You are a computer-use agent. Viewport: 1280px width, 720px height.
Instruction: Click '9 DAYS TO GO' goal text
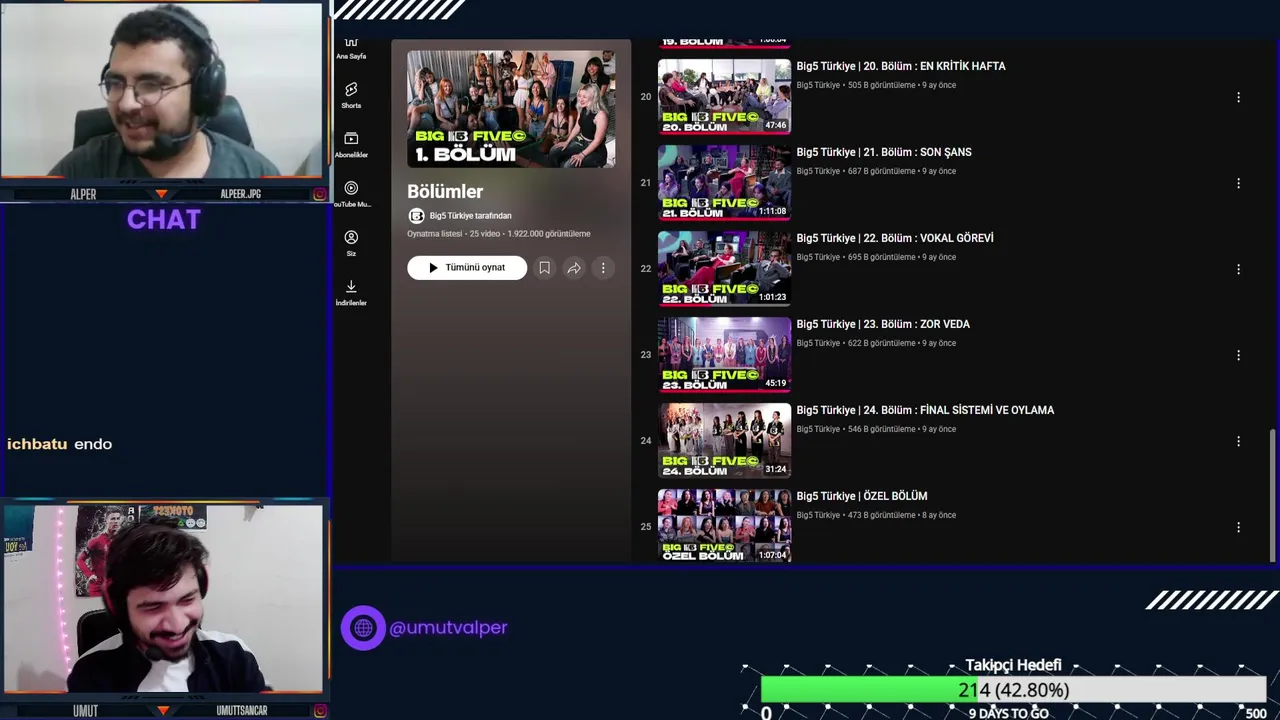pyautogui.click(x=1008, y=714)
